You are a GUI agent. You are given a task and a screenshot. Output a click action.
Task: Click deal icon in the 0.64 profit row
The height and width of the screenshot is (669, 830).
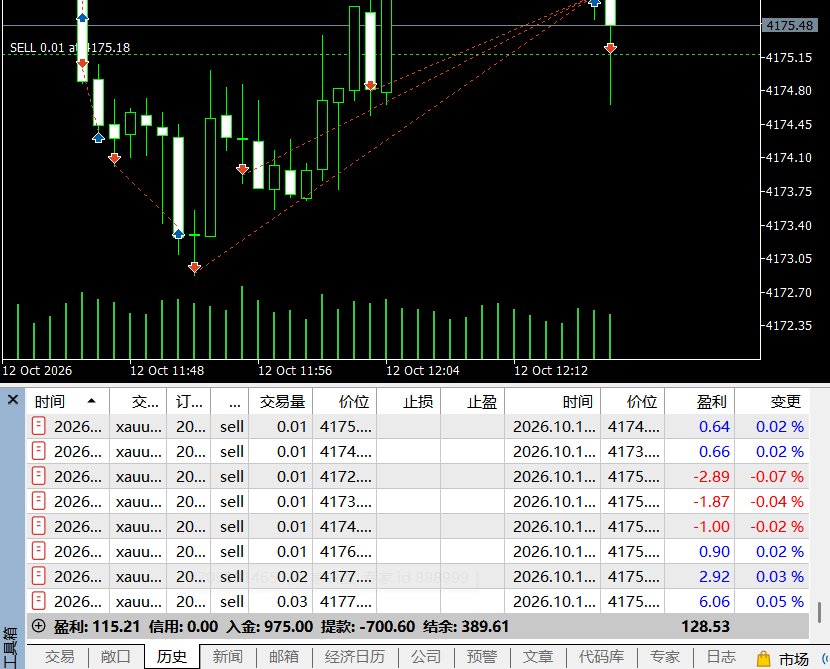39,426
